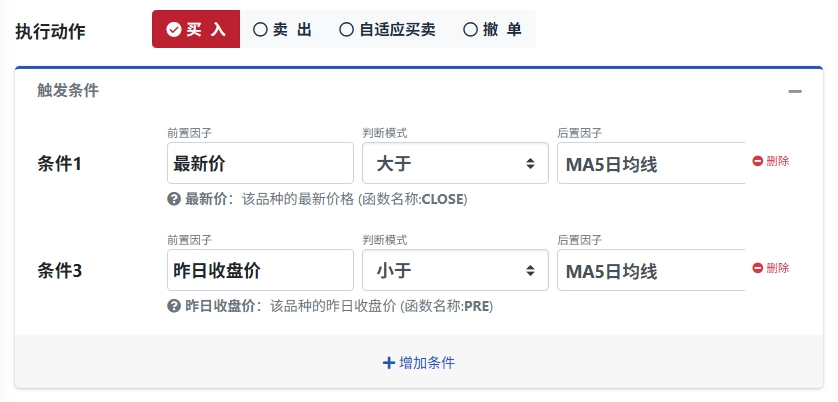
Task: Click the help icon beside 最新价 description
Action: point(174,199)
